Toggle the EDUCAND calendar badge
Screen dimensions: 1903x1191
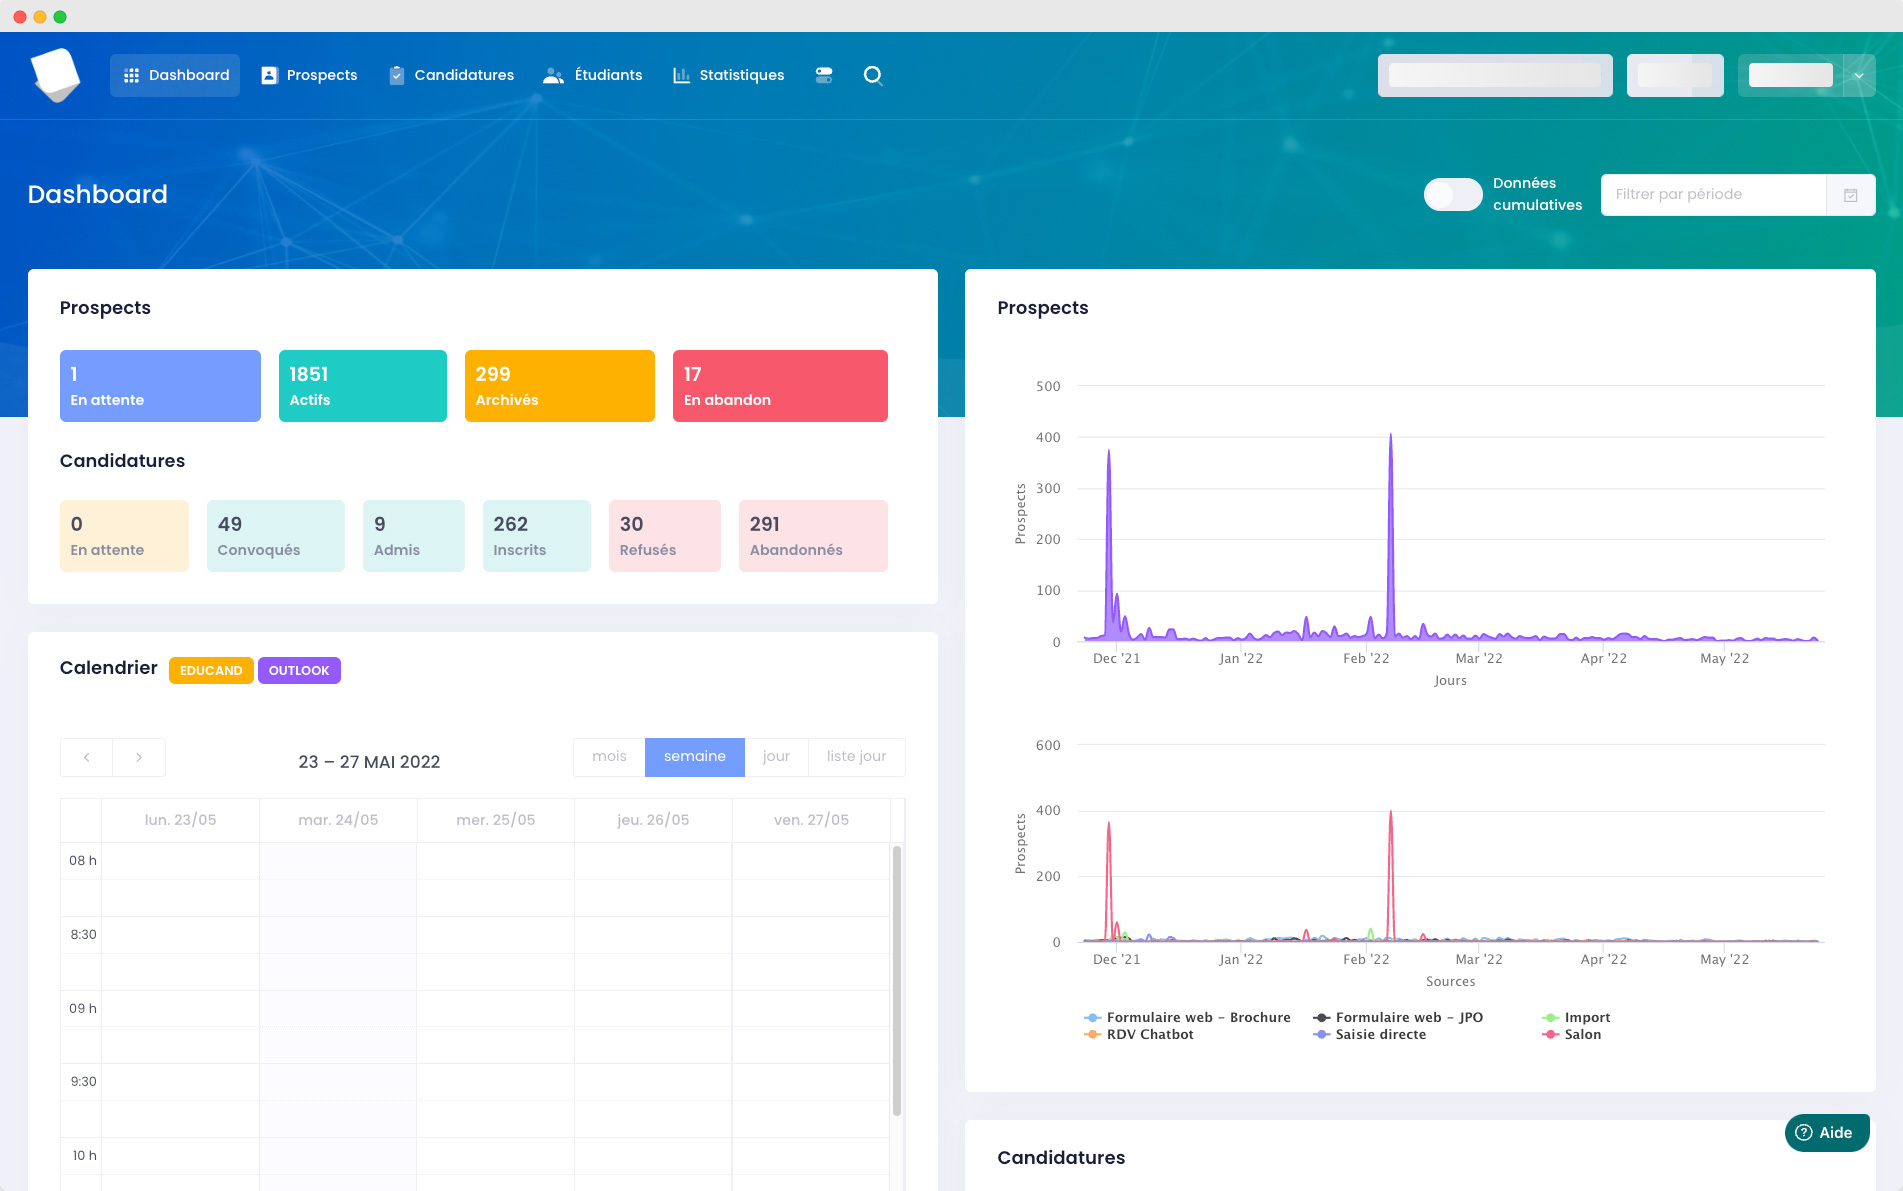point(211,671)
